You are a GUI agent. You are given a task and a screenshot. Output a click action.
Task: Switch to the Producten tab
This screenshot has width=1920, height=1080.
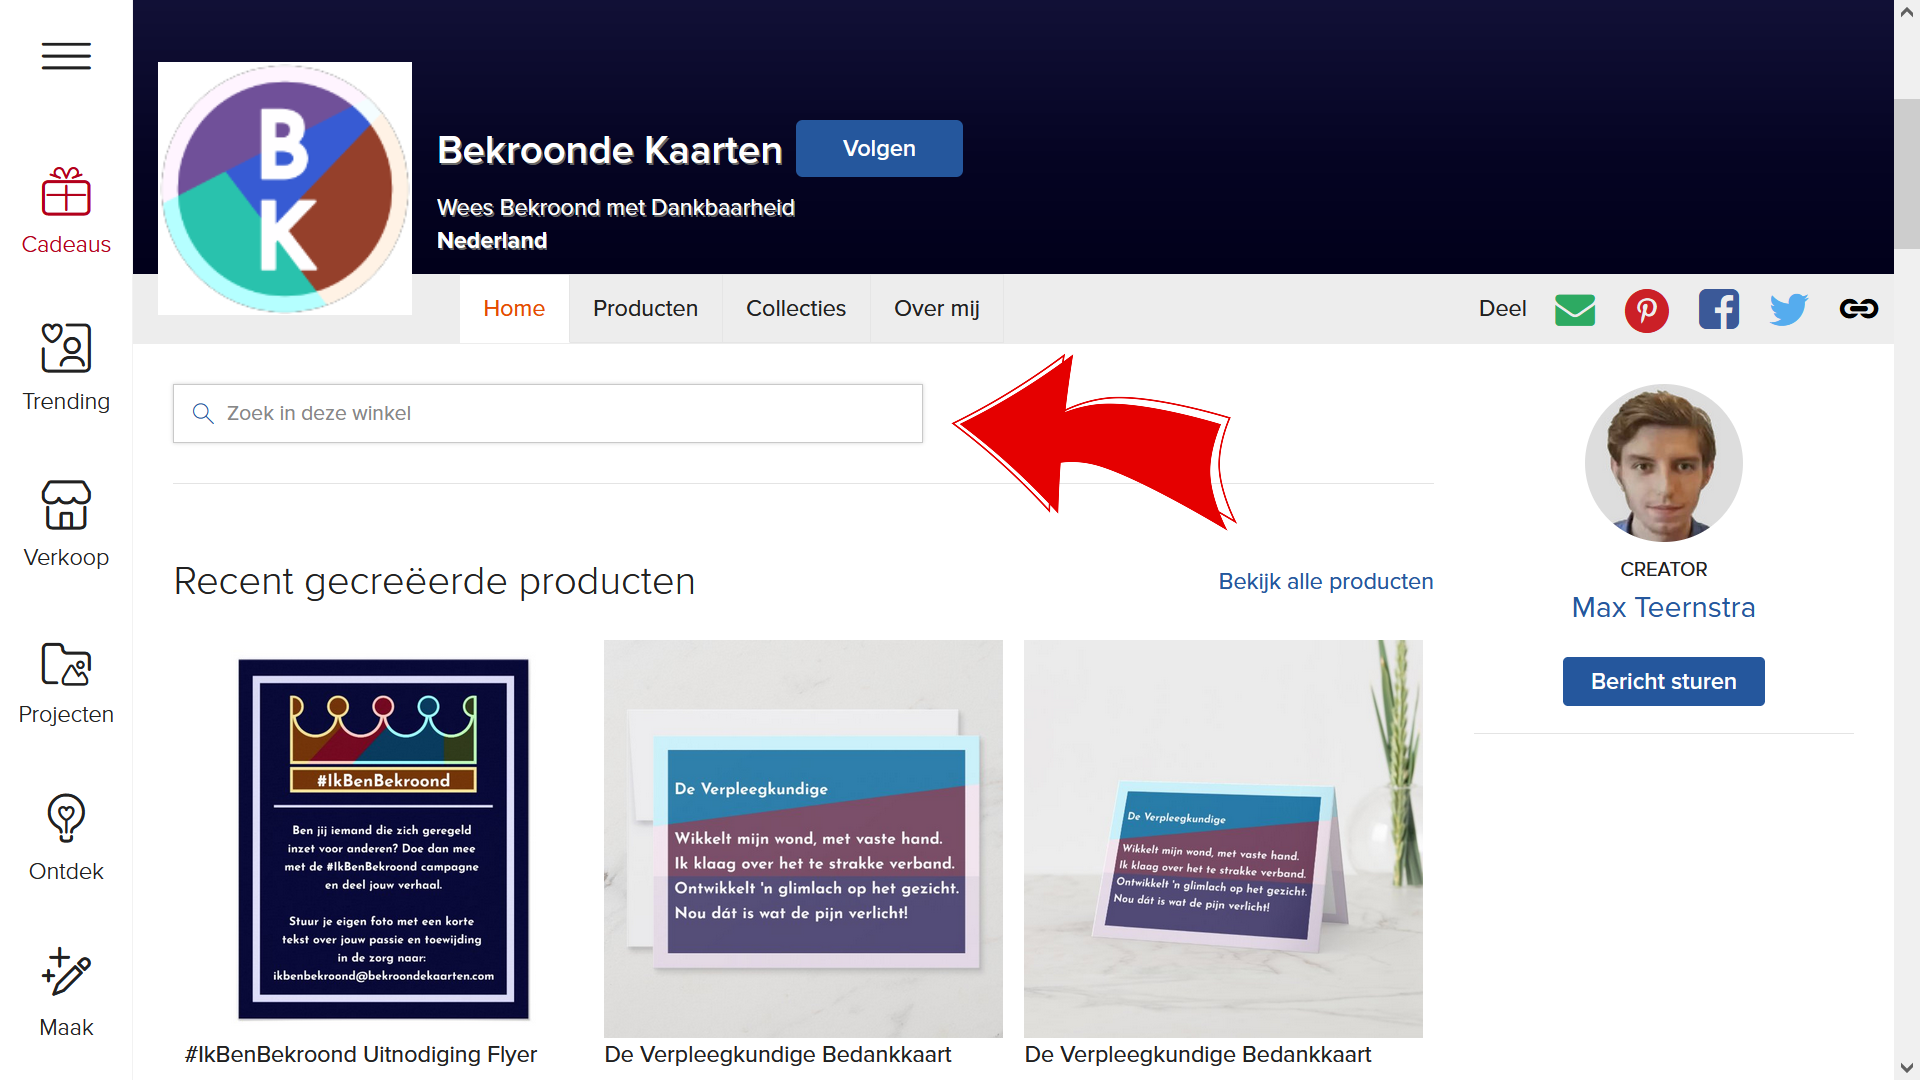point(645,309)
